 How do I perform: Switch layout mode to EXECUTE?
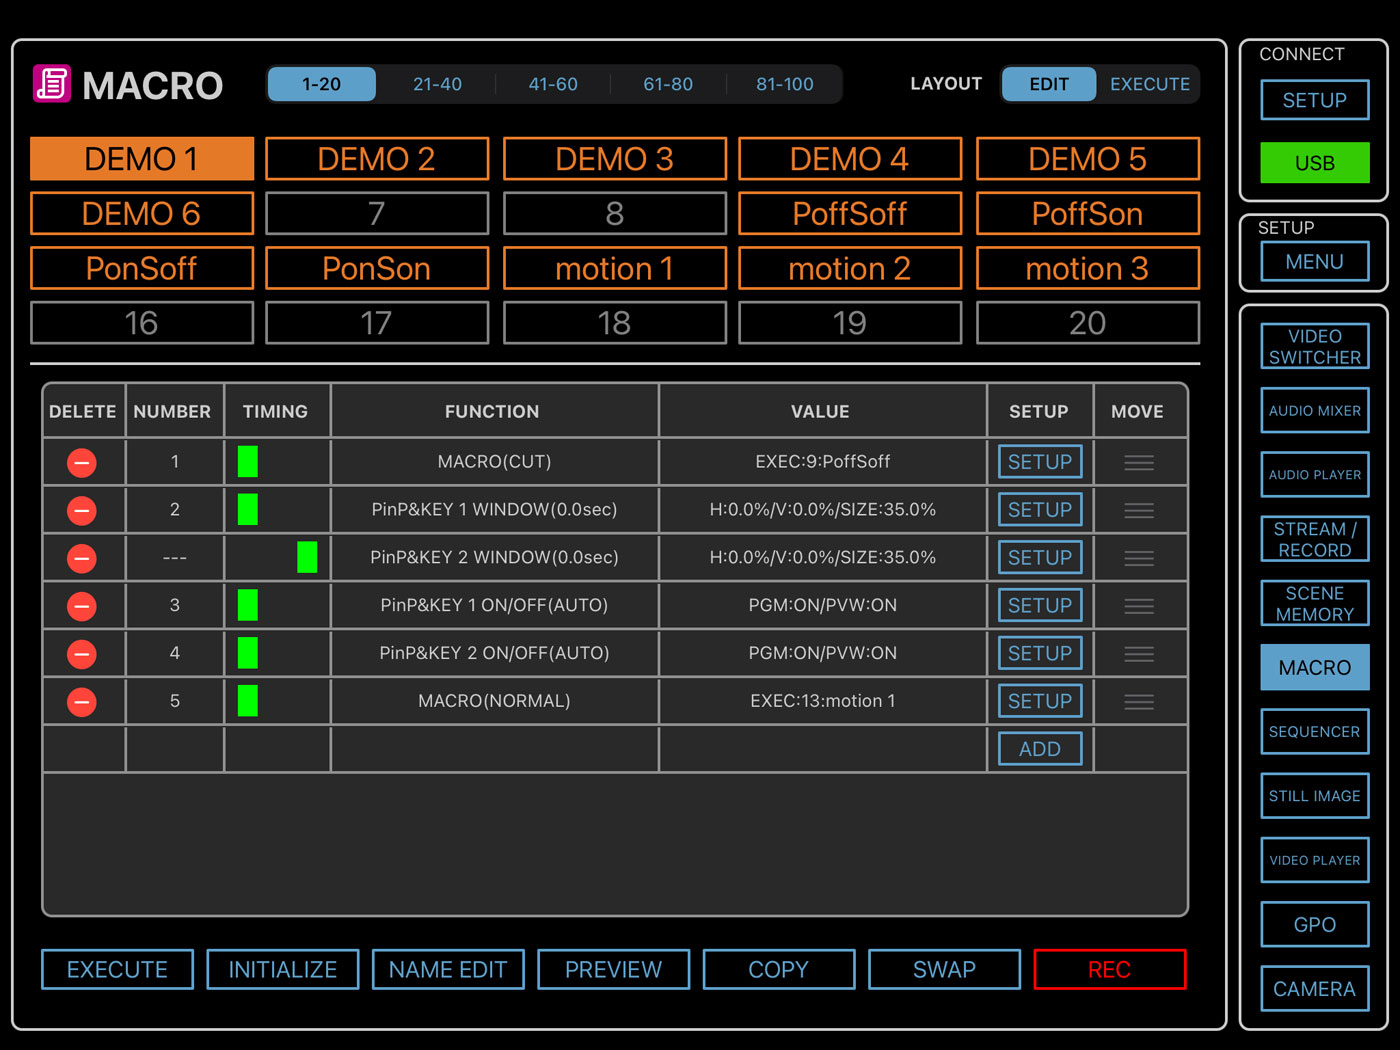[1149, 84]
